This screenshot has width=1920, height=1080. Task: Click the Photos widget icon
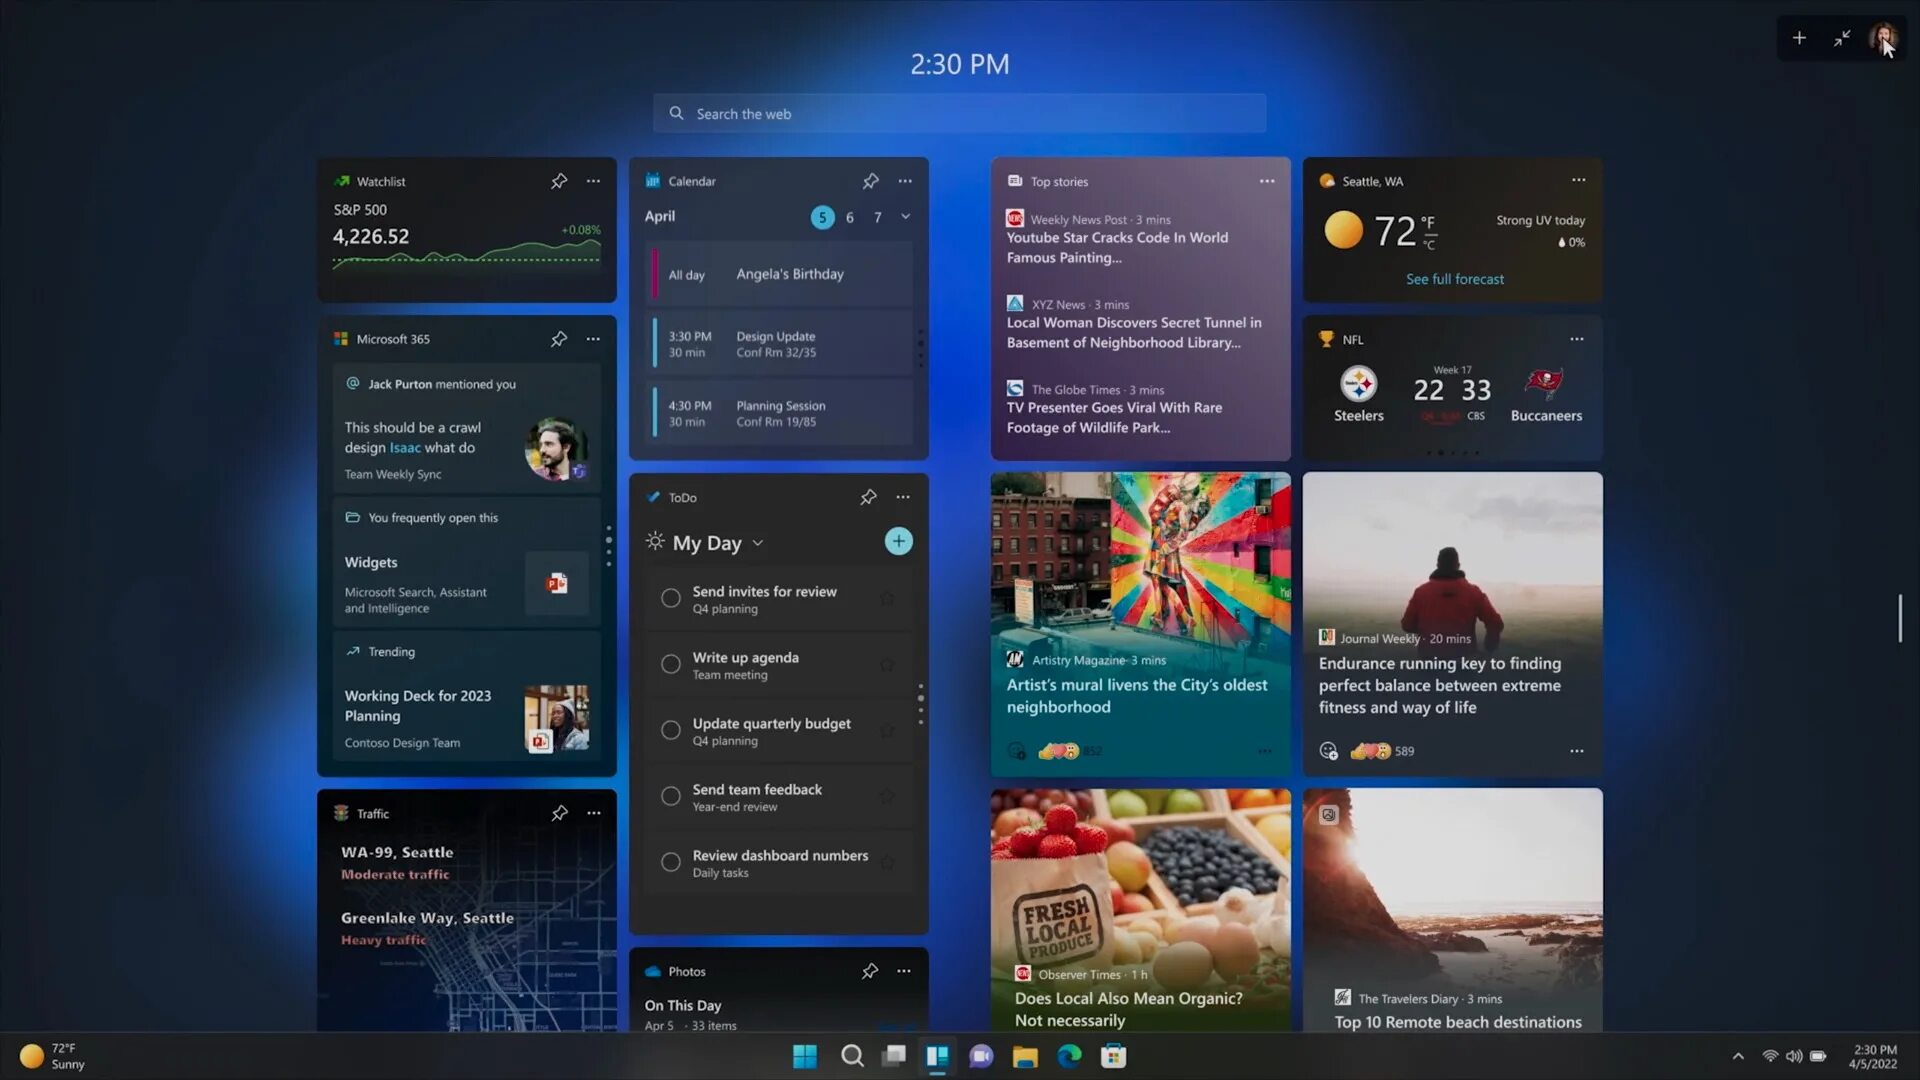(653, 971)
